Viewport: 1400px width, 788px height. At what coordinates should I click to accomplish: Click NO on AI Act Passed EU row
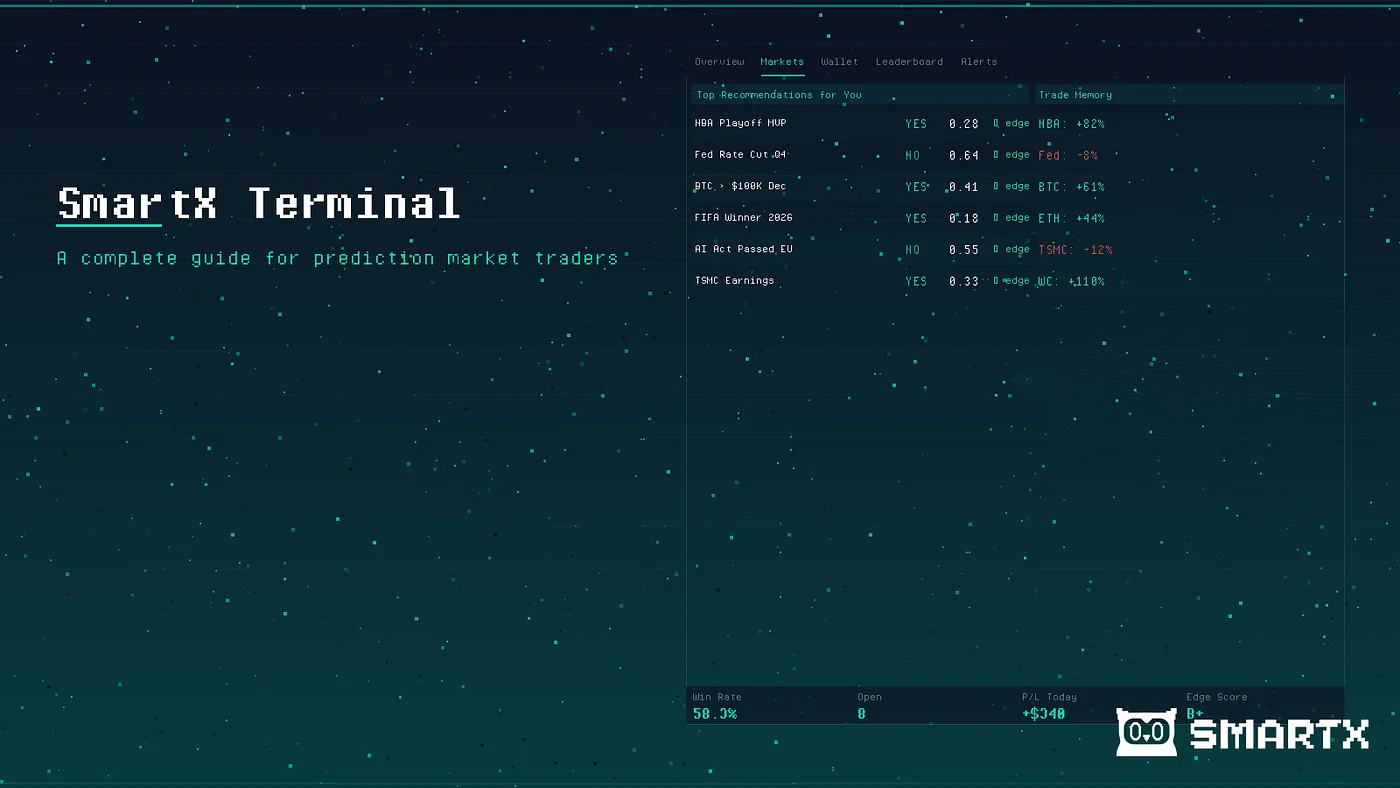click(x=912, y=250)
